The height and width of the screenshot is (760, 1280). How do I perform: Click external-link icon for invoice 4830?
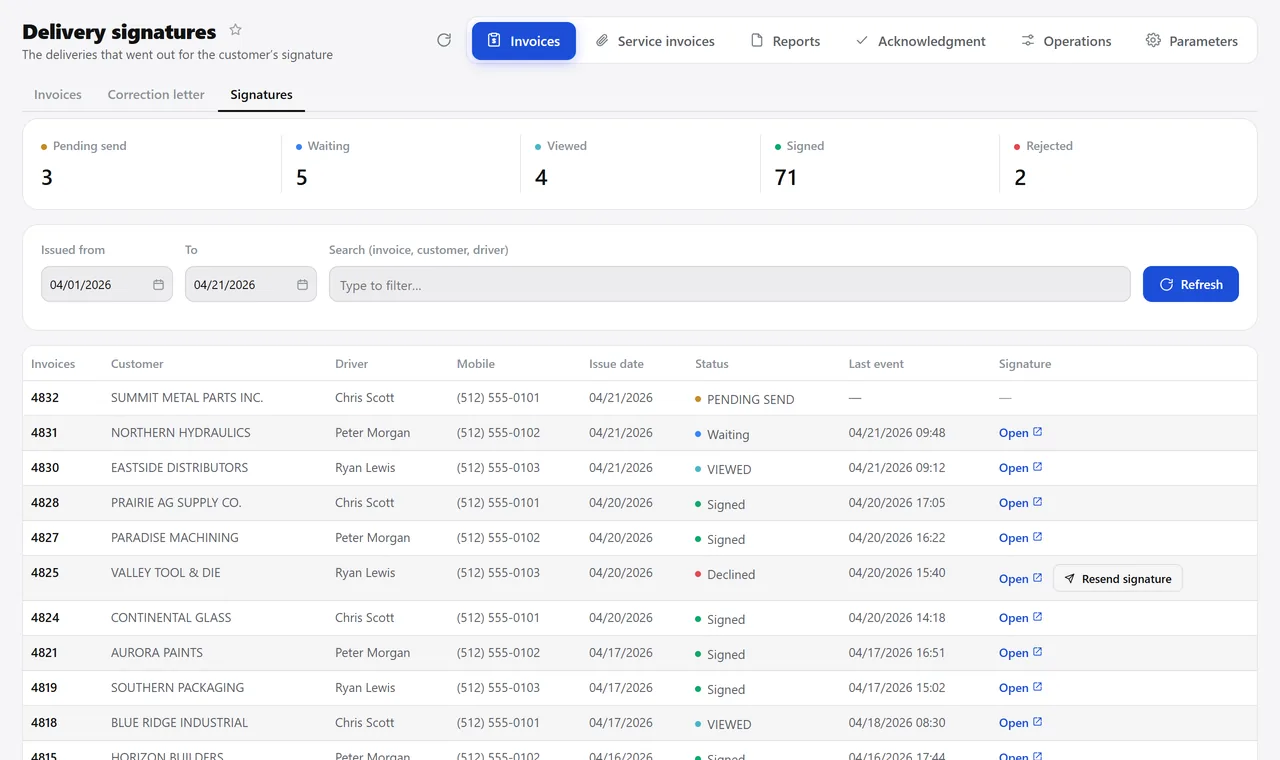tap(1038, 467)
